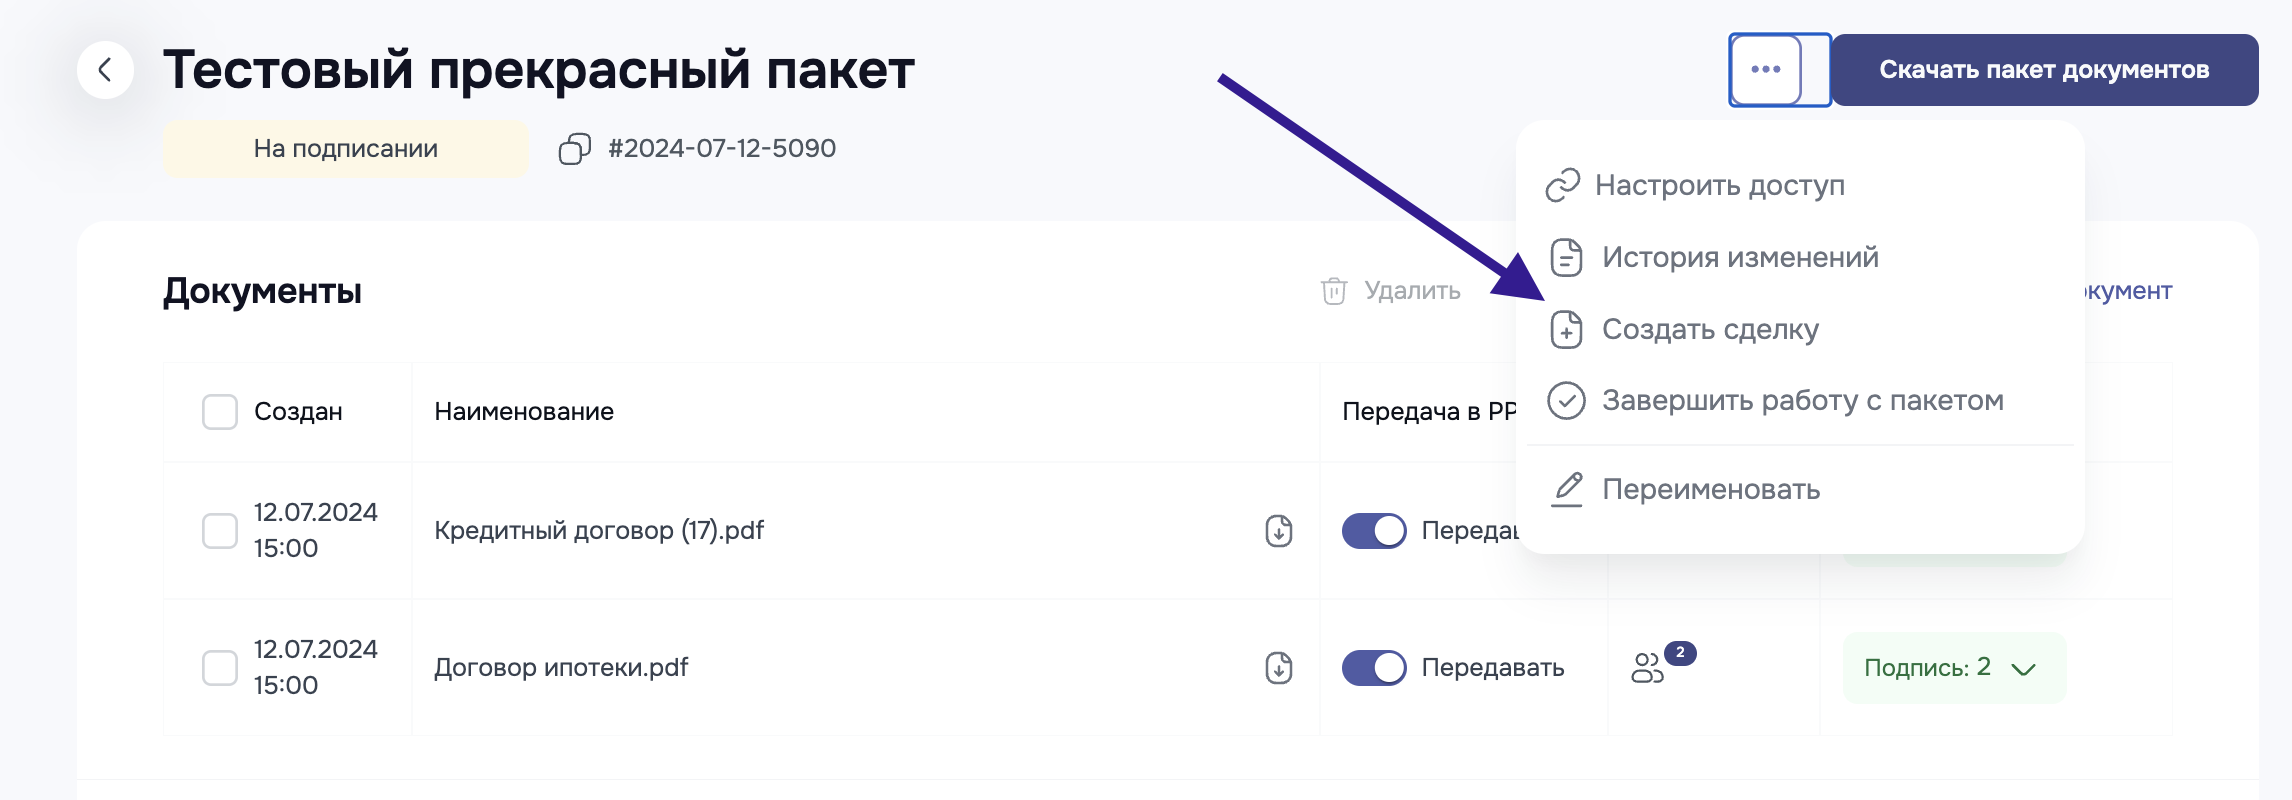Toggle Передавать switch for Договор ипотеки
This screenshot has height=800, width=2292.
tap(1374, 668)
